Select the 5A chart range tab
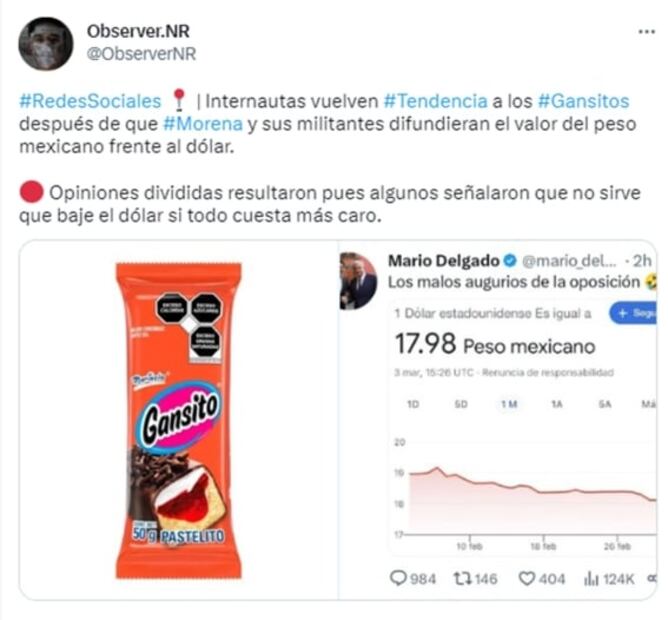Screen dimensions: 668x620 point(605,404)
